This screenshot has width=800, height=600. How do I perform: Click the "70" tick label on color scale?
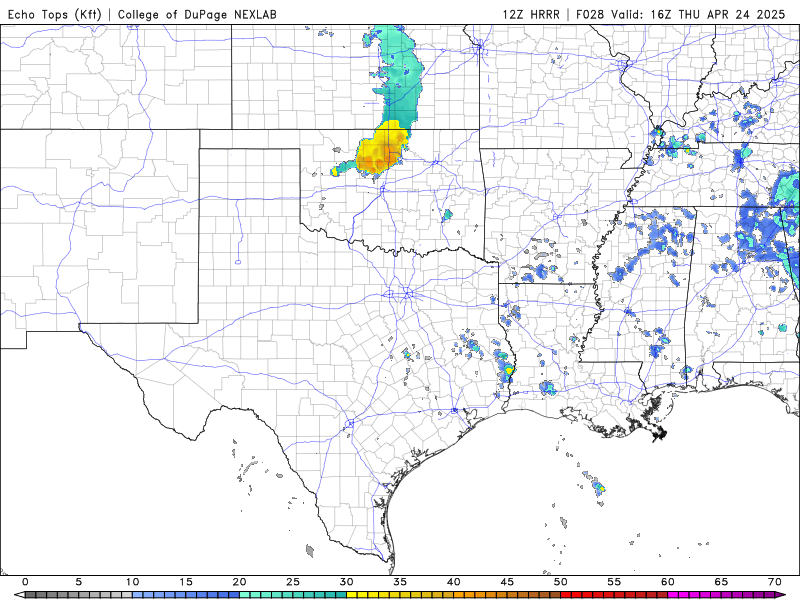pos(775,582)
